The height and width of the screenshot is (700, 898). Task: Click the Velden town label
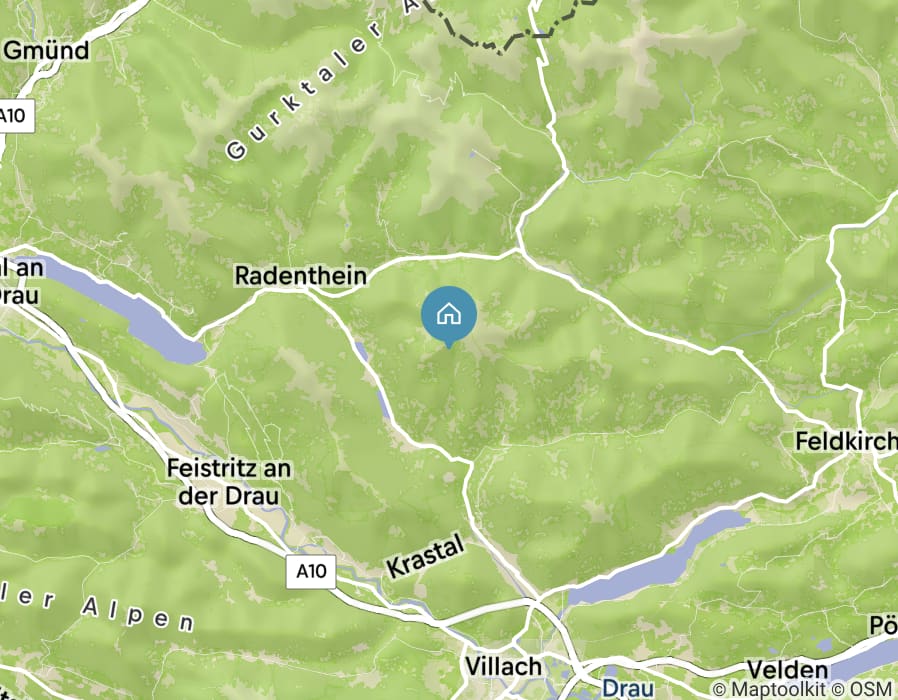click(x=787, y=670)
